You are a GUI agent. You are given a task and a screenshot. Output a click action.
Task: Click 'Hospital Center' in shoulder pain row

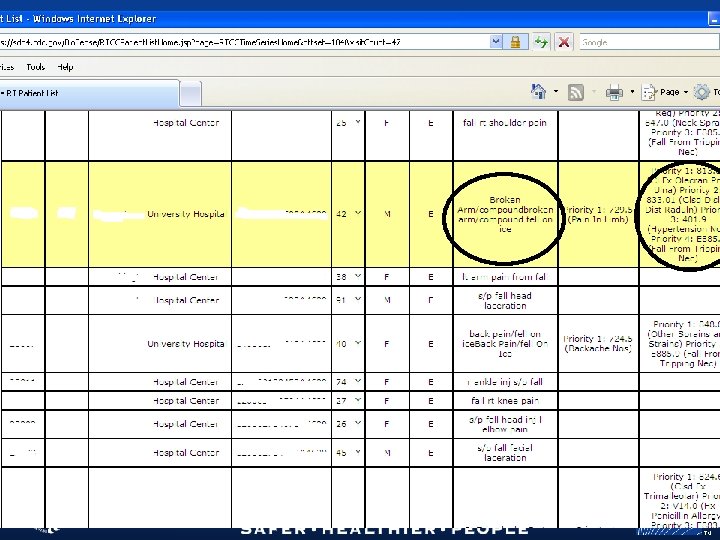(x=186, y=123)
